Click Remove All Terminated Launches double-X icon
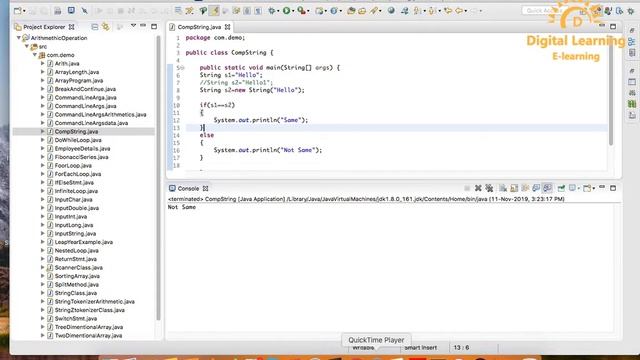This screenshot has height=360, width=640. tap(489, 188)
